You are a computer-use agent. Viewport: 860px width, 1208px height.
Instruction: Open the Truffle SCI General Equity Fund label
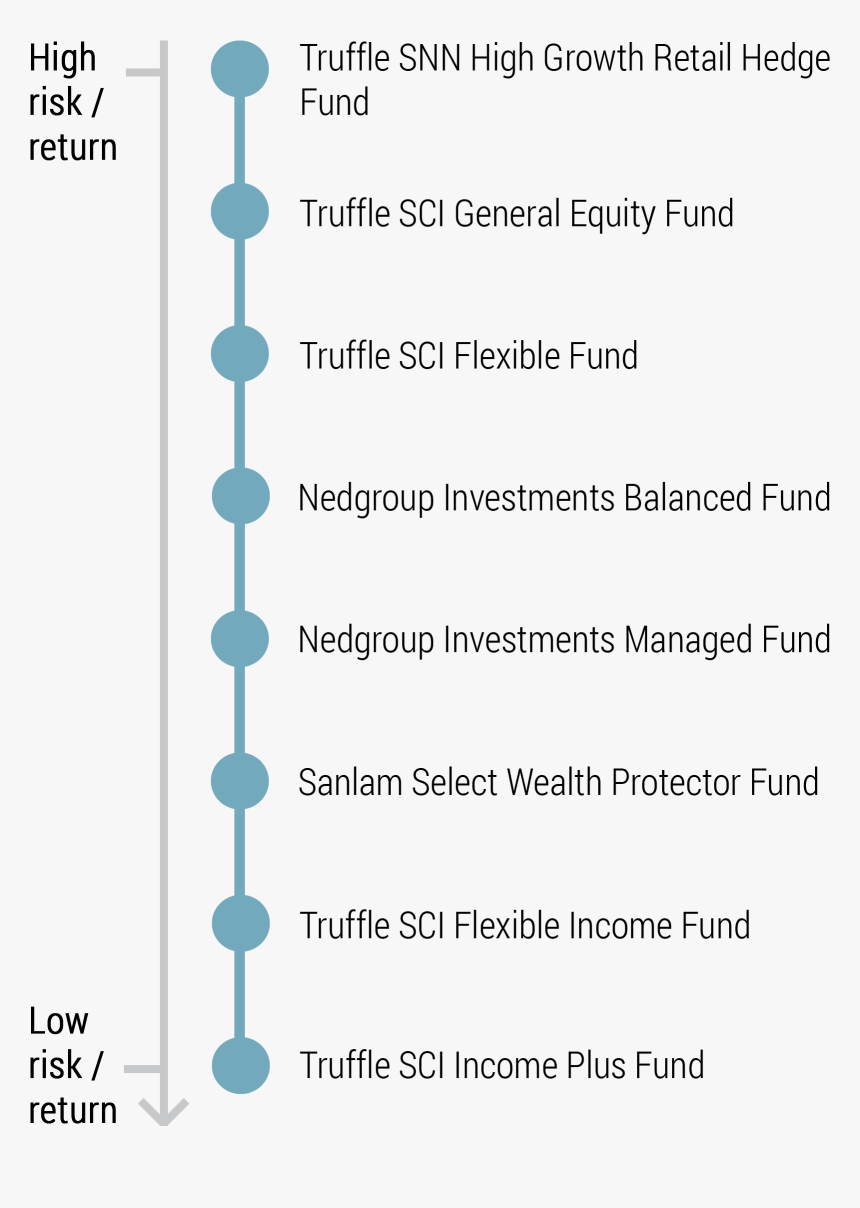[517, 214]
